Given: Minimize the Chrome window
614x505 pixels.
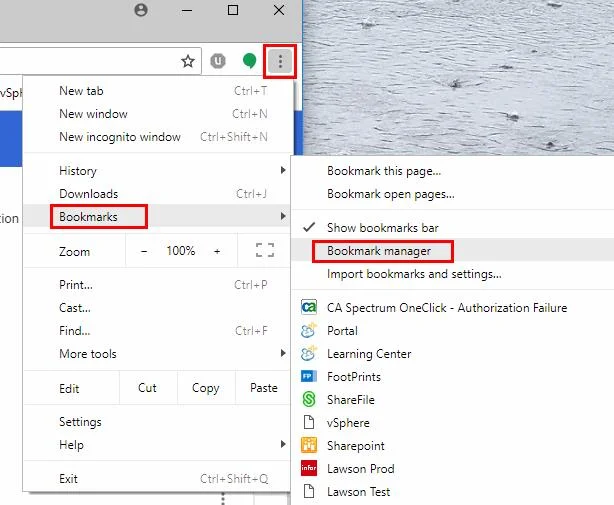Looking at the screenshot, I should 187,10.
